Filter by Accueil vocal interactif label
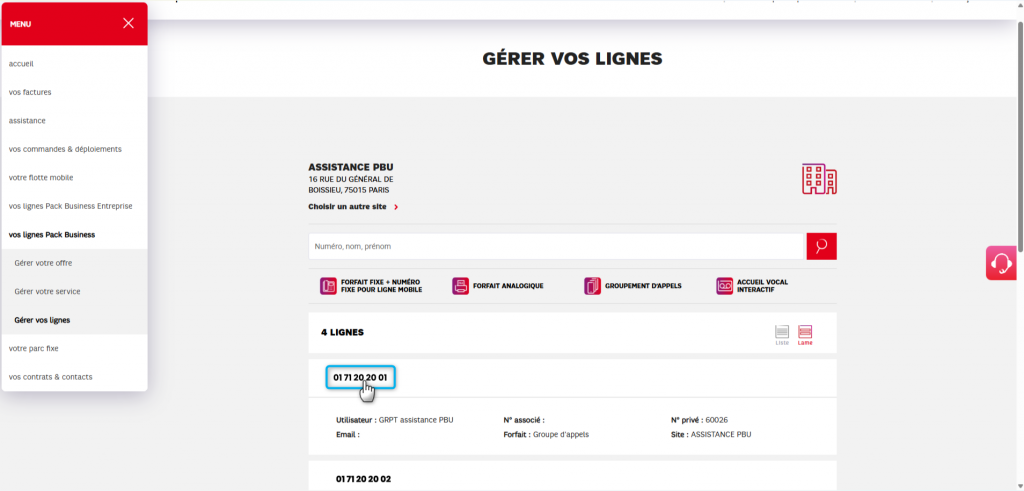The height and width of the screenshot is (491, 1024). (x=762, y=286)
